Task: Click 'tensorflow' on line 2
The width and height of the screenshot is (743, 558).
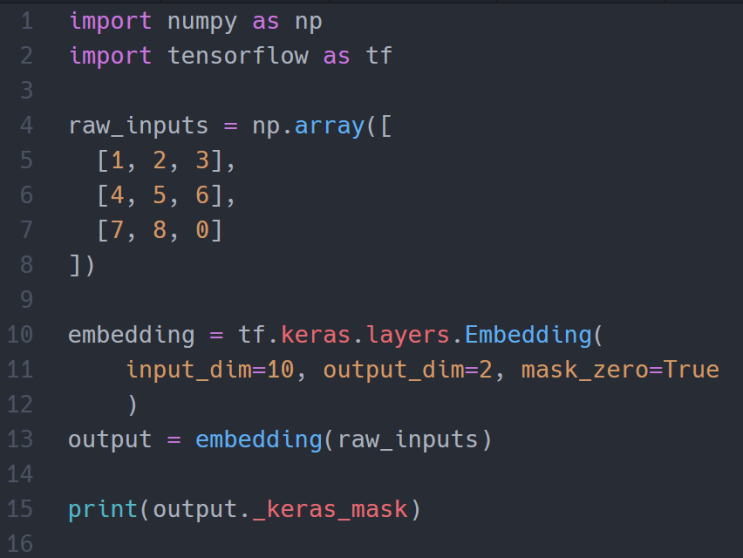Action: (238, 56)
